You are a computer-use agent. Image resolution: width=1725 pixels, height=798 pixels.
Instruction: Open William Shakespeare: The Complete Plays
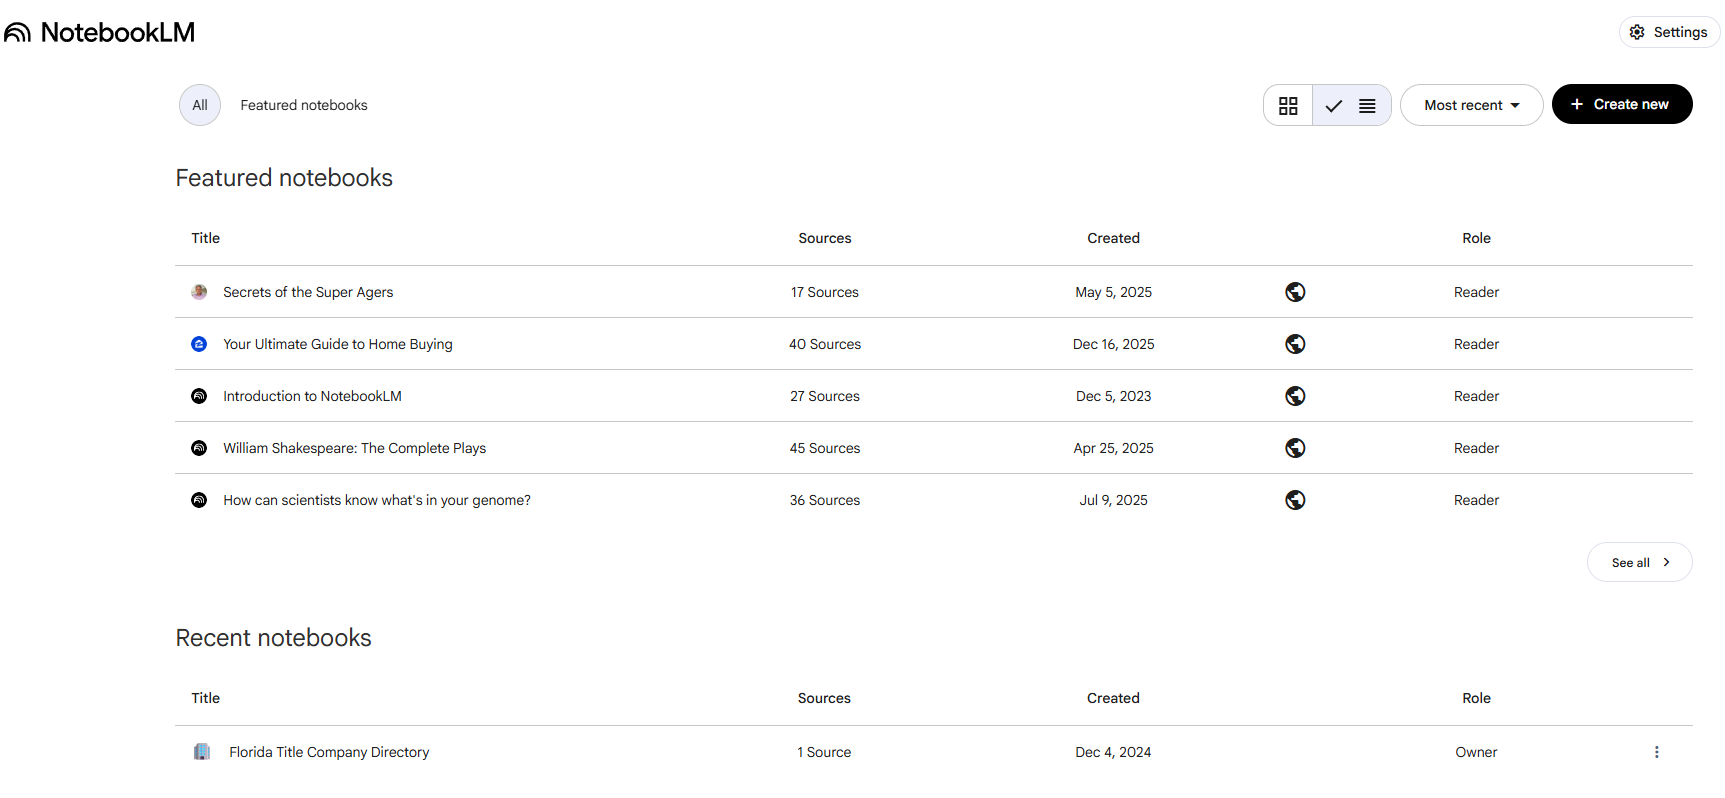[354, 448]
